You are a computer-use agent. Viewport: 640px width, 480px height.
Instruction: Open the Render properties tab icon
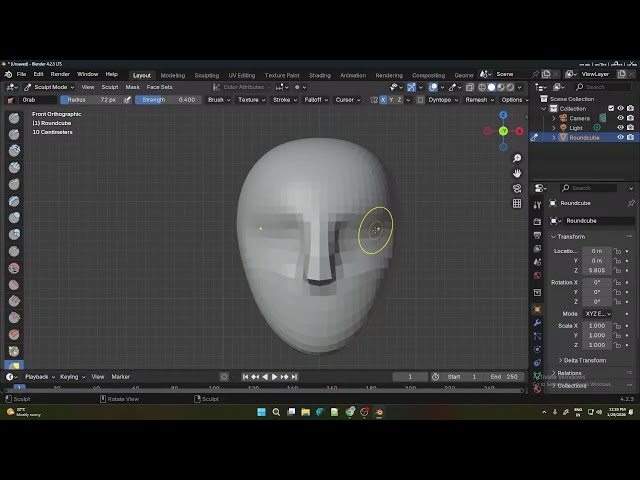(537, 221)
